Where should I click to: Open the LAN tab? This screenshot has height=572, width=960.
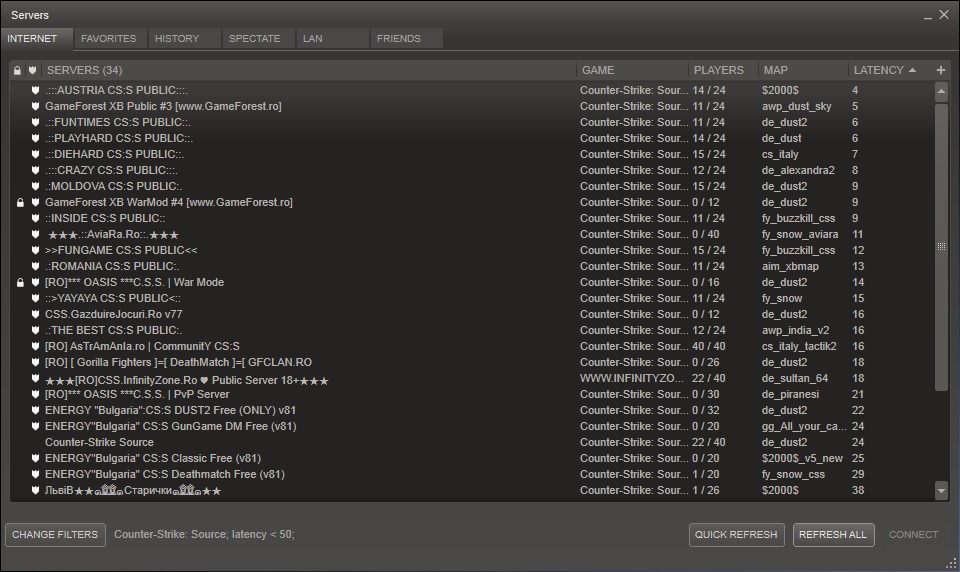[332, 39]
